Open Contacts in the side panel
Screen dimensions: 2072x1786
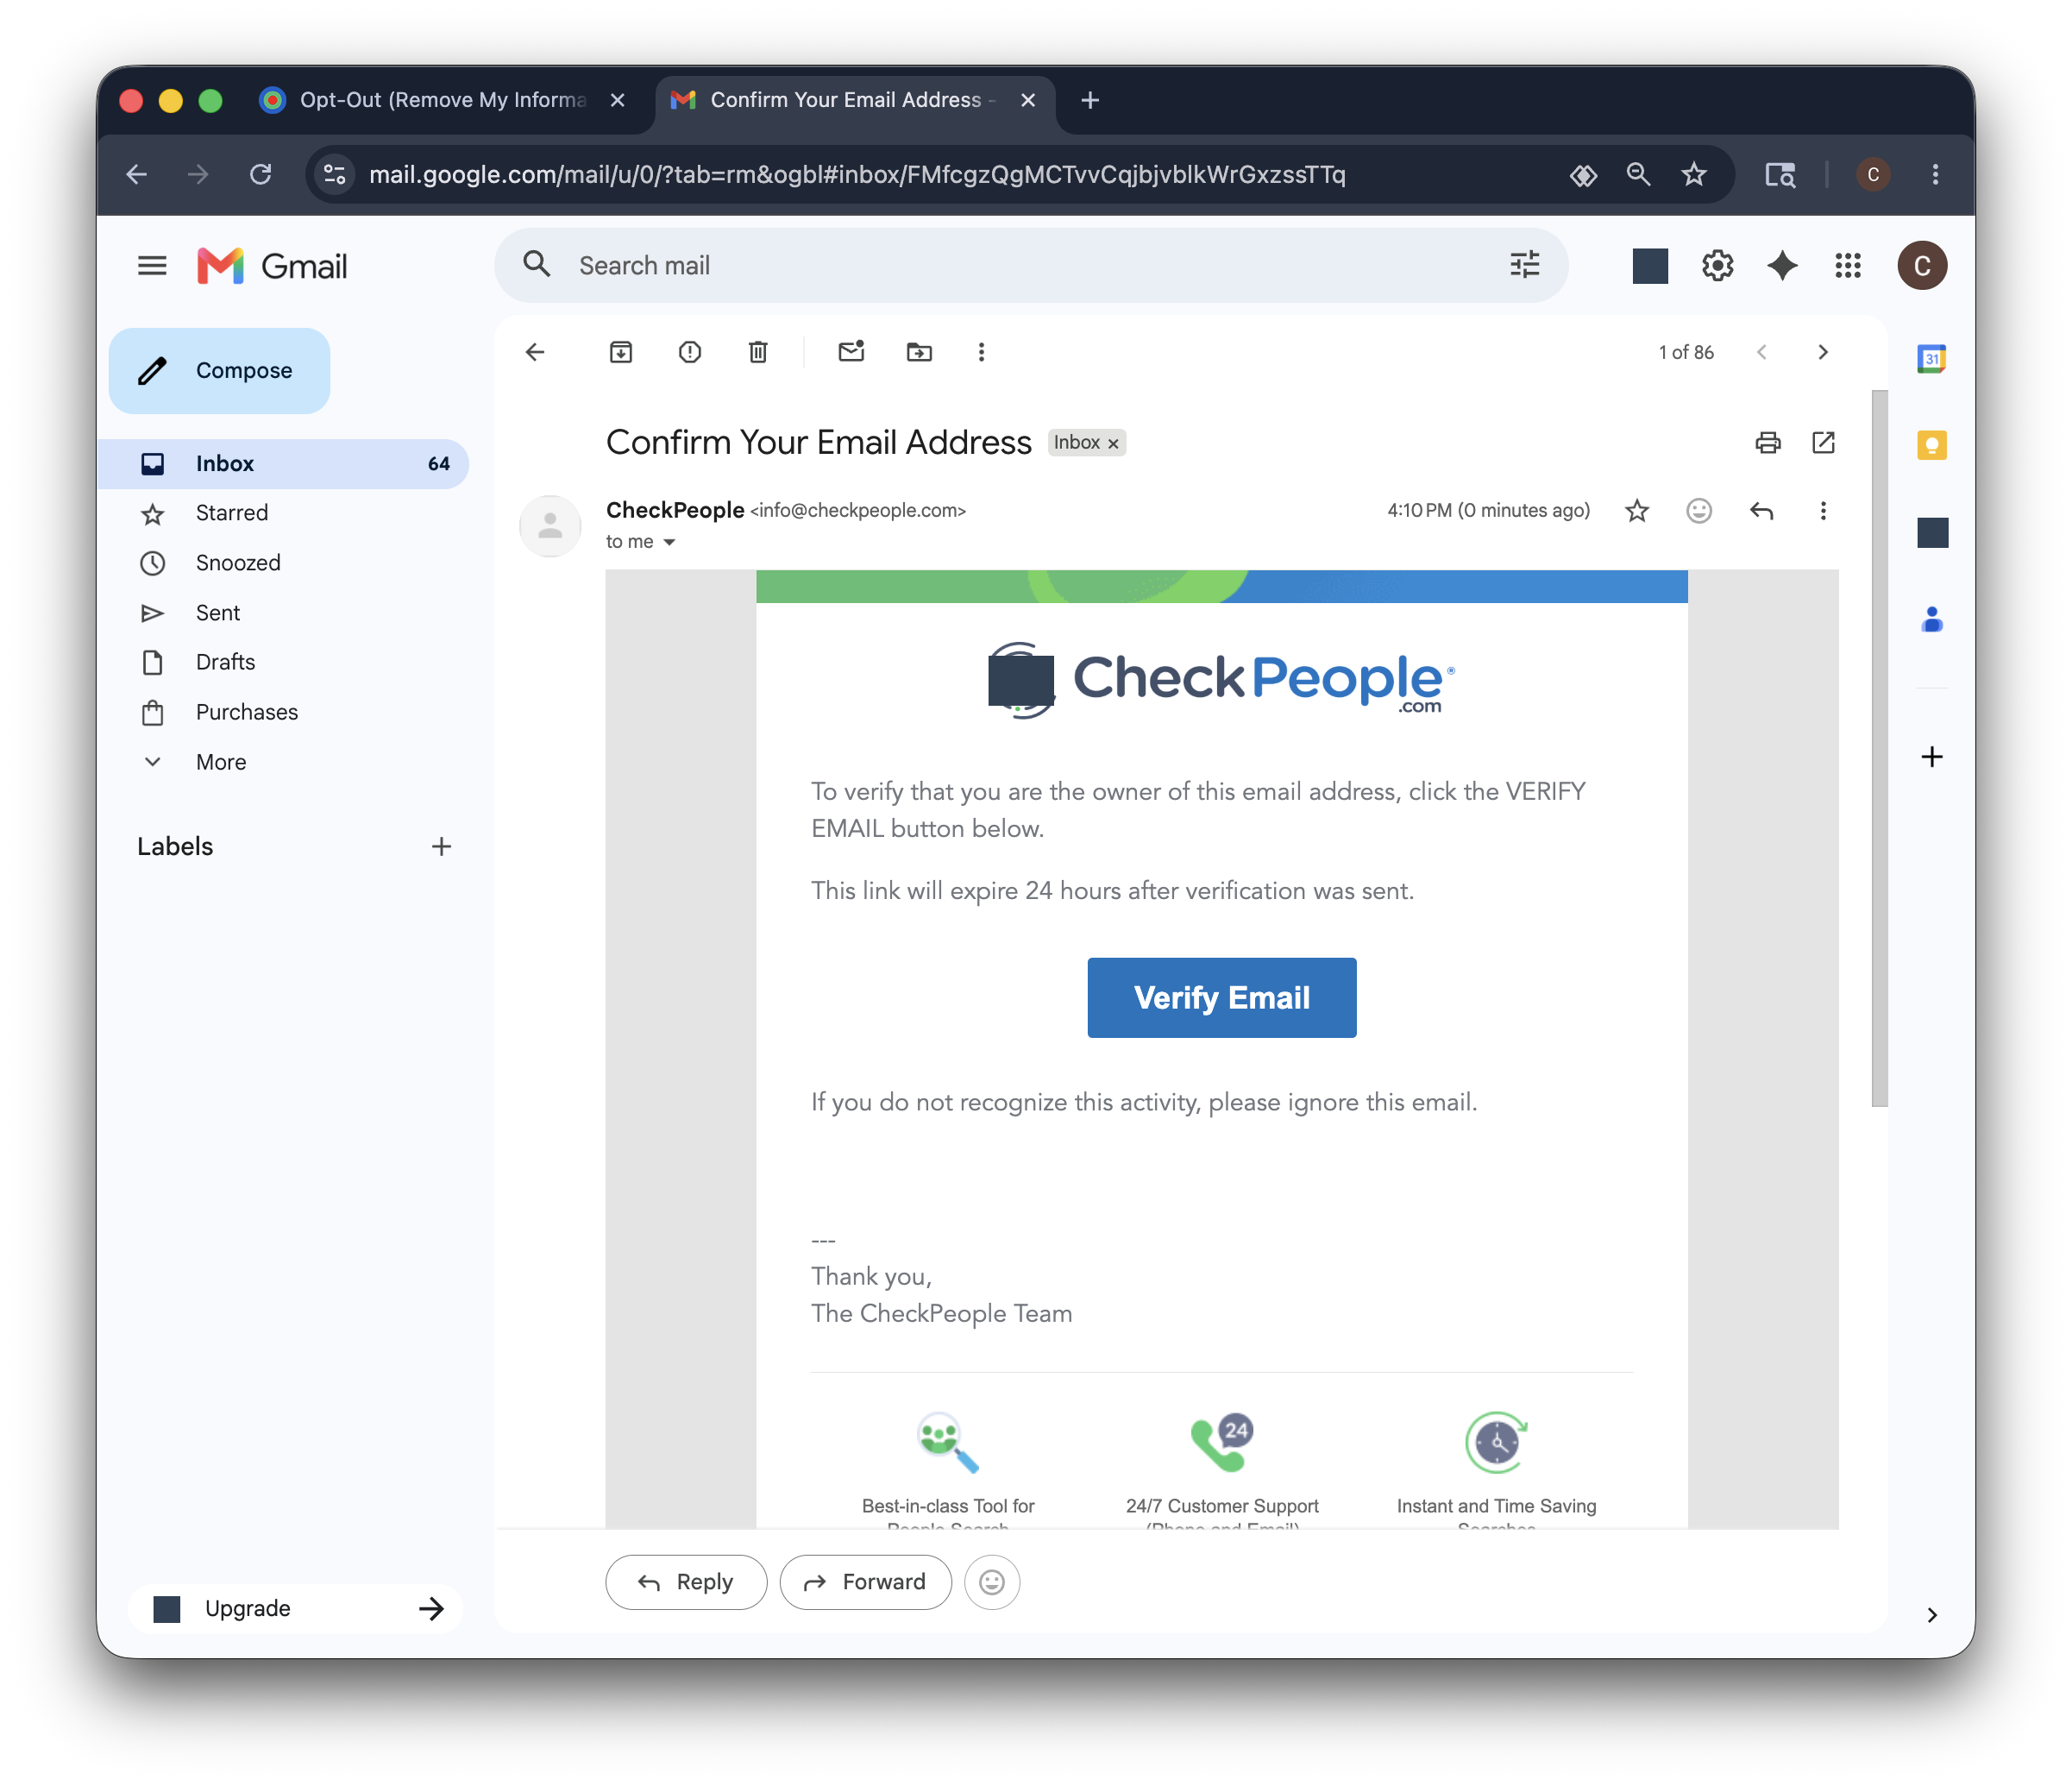click(x=1931, y=620)
